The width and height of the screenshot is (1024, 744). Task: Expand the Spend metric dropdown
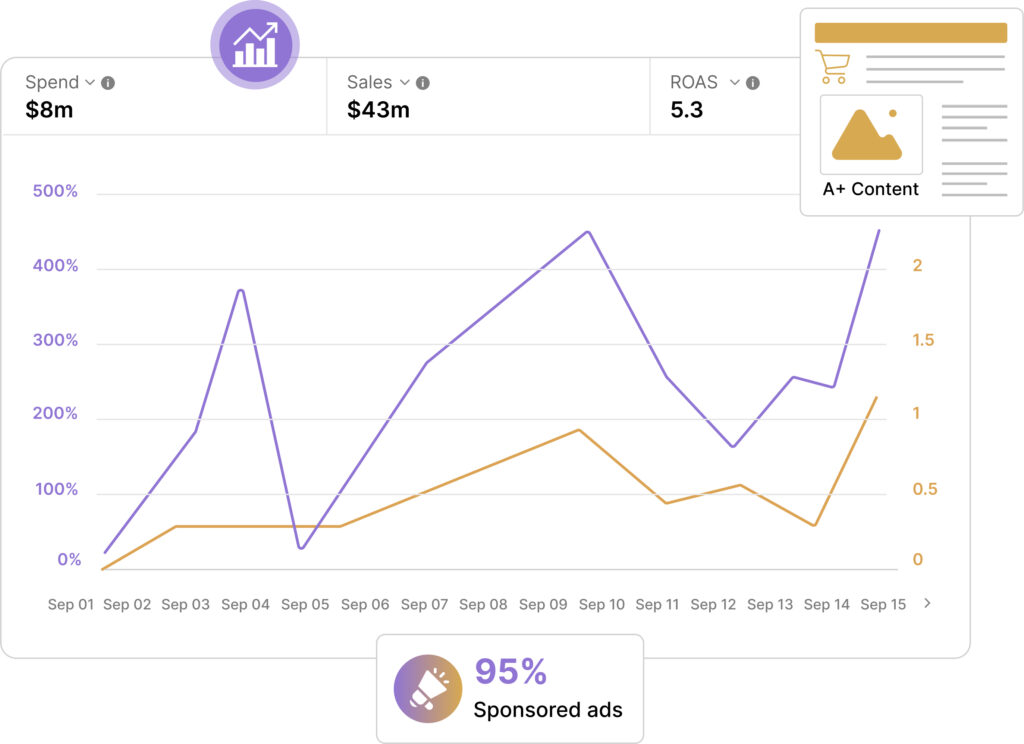pyautogui.click(x=90, y=82)
